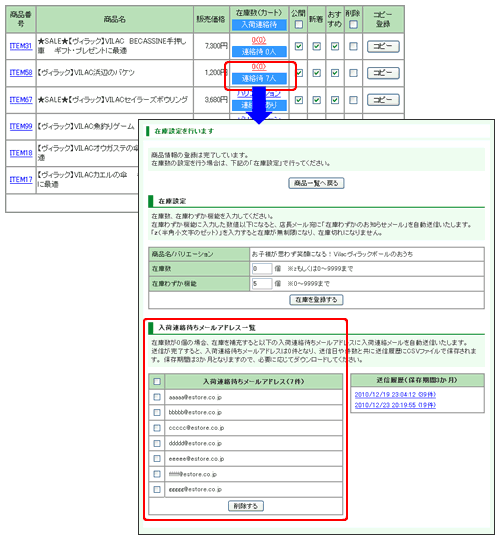The image size is (500, 540).
Task: Focus the 在庫数 input field
Action: click(x=262, y=269)
